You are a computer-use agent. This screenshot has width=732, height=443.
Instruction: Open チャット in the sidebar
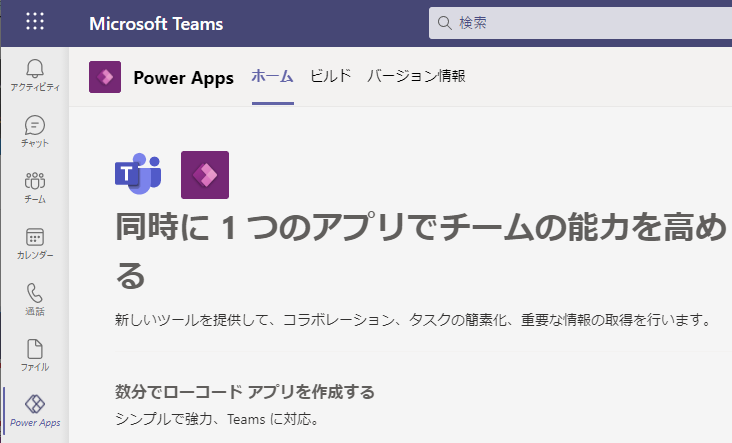coord(35,131)
